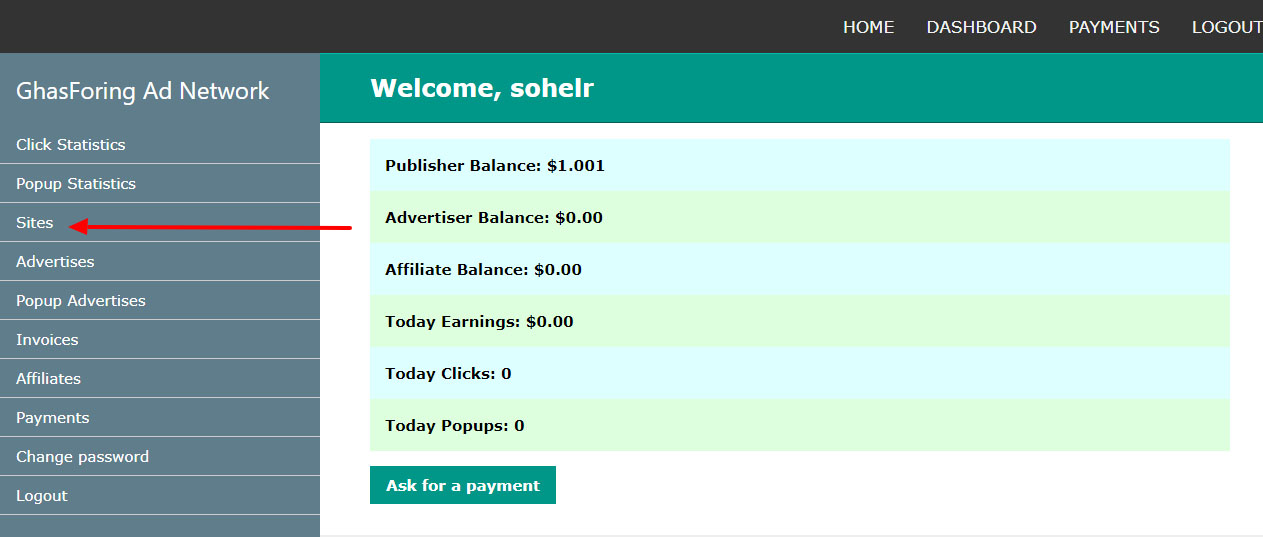
Task: Open the Click Statistics sidebar link
Action: [x=71, y=145]
